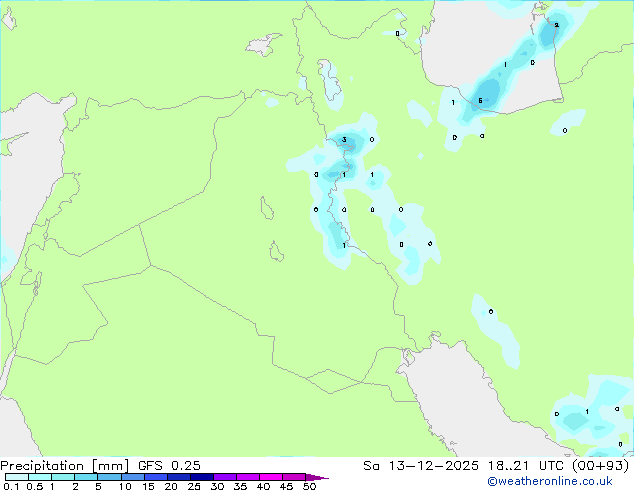Choose the 40–45 mm magenta legend box
634x490 pixels.
(271, 477)
